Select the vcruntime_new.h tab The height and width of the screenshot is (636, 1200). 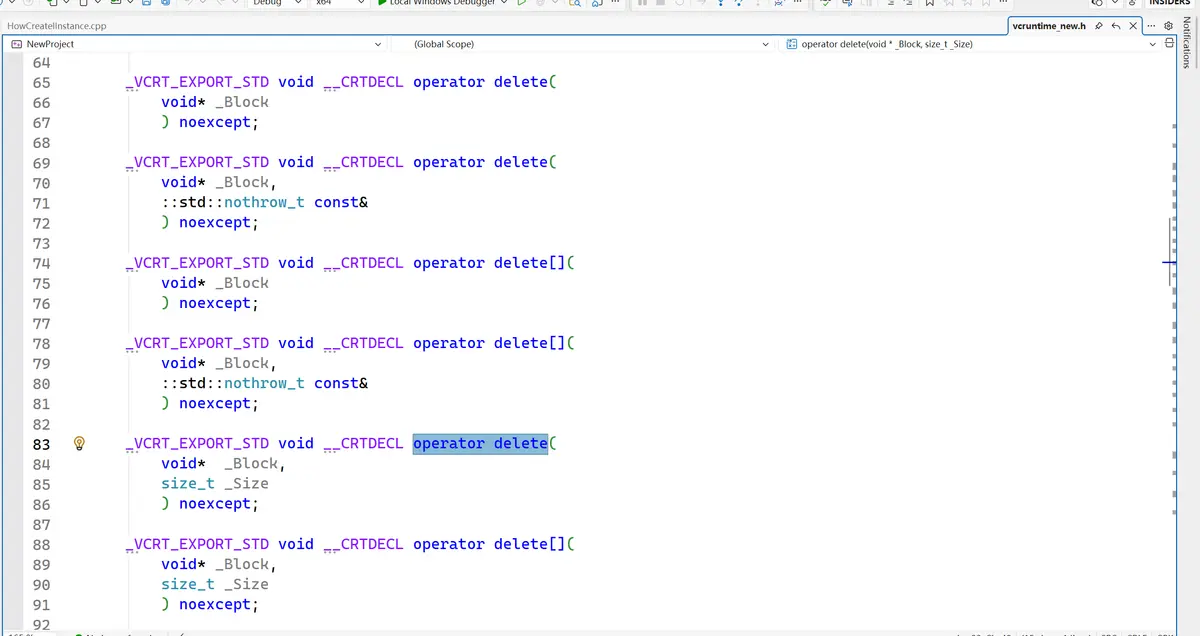pyautogui.click(x=1048, y=25)
